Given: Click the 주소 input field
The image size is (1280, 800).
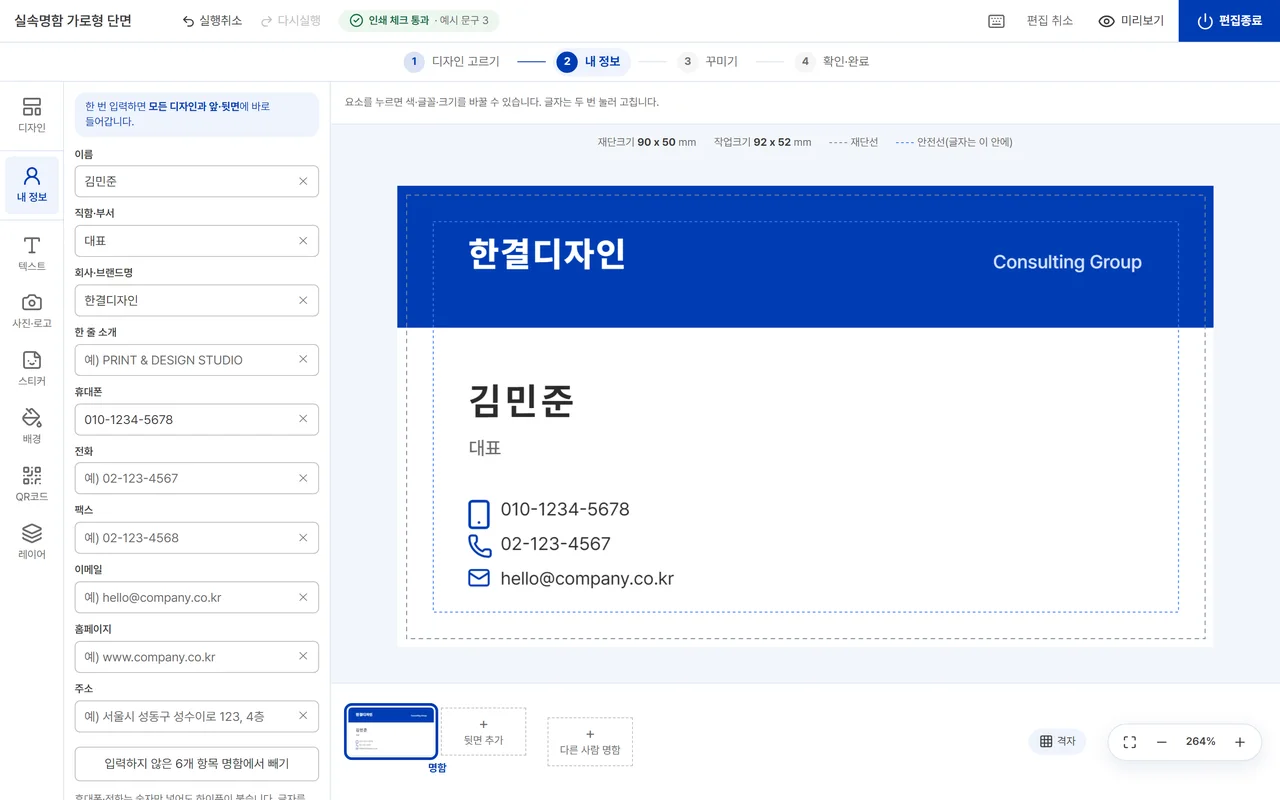Looking at the screenshot, I should coord(197,716).
